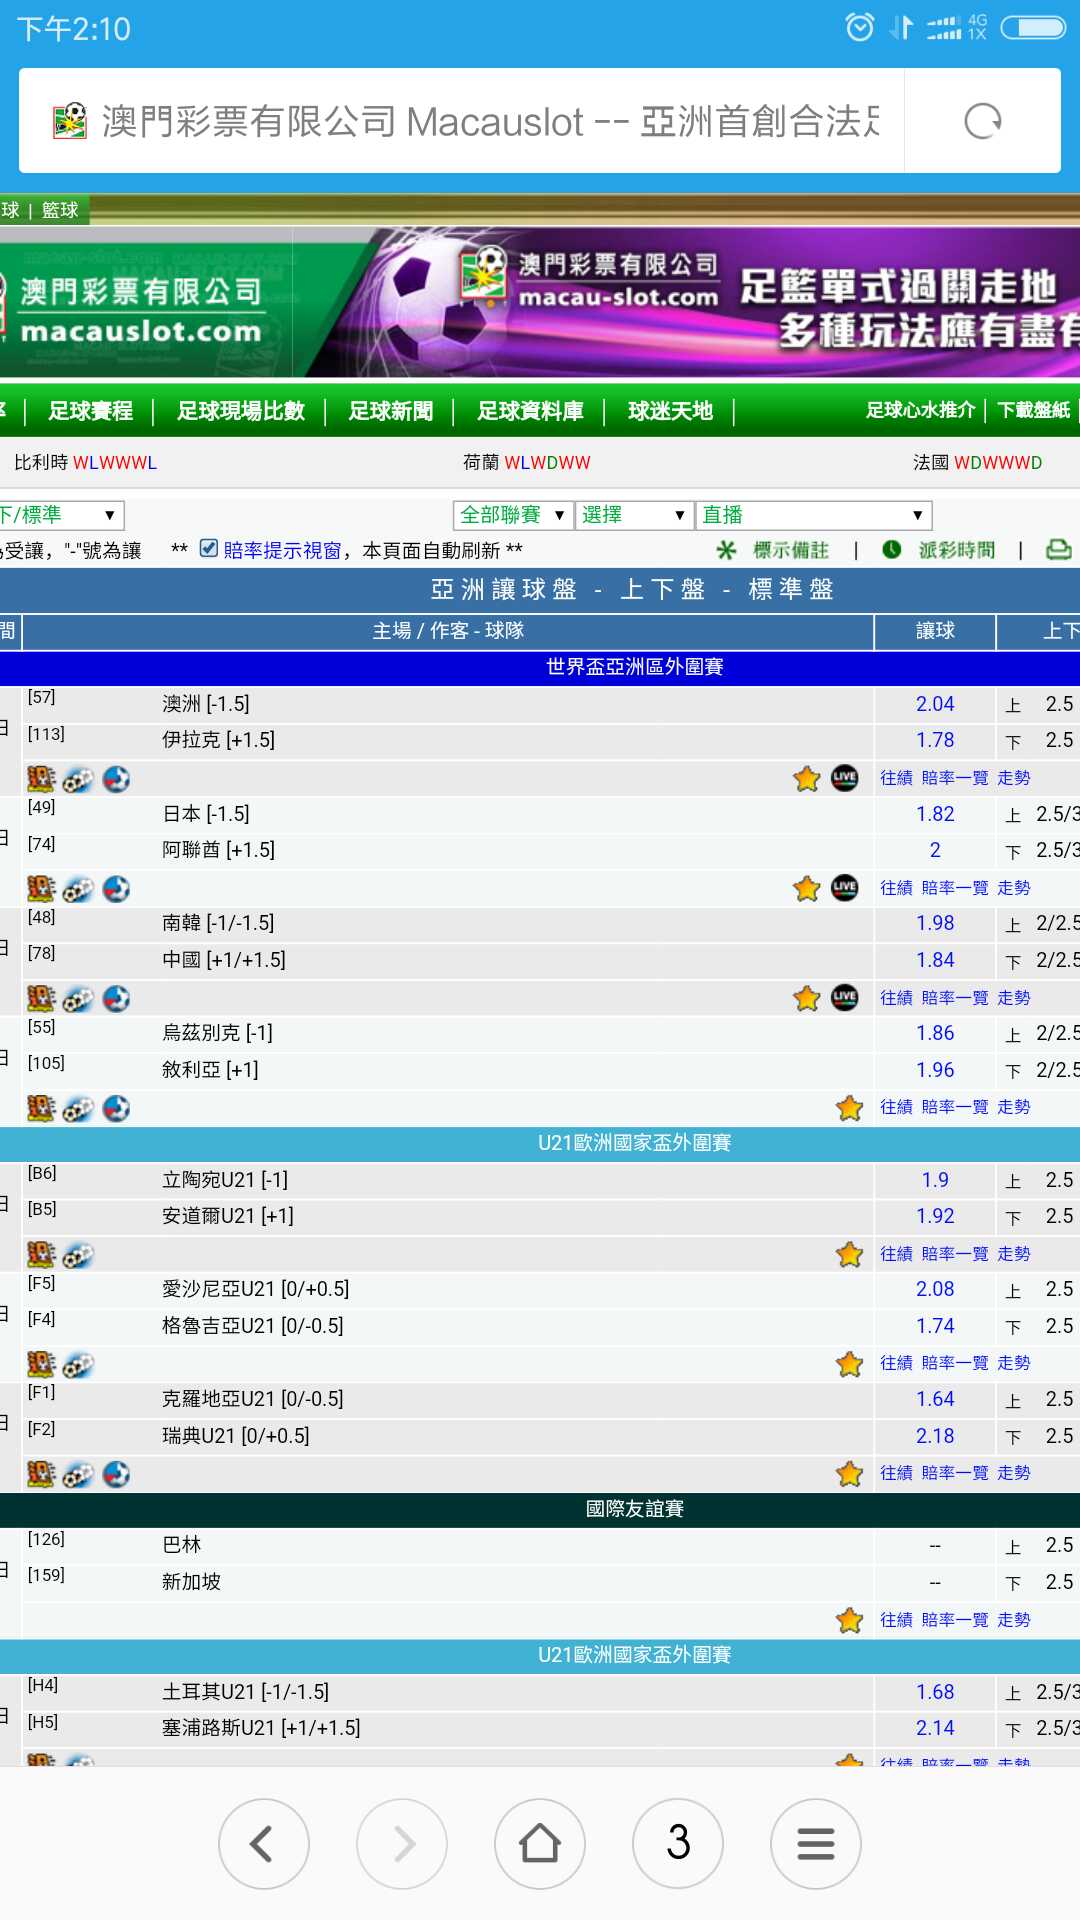This screenshot has height=1920, width=1080.
Task: Click the printer icon beside 派彩時間
Action: (x=1058, y=550)
